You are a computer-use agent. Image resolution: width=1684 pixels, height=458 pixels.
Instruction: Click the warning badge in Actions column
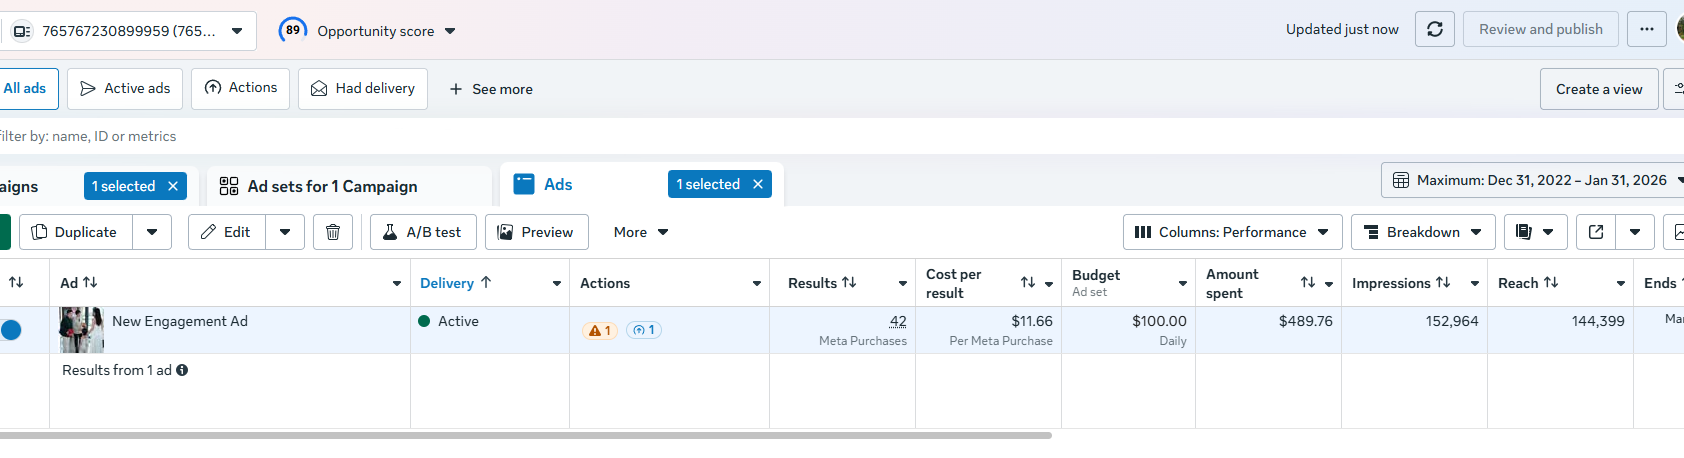600,330
